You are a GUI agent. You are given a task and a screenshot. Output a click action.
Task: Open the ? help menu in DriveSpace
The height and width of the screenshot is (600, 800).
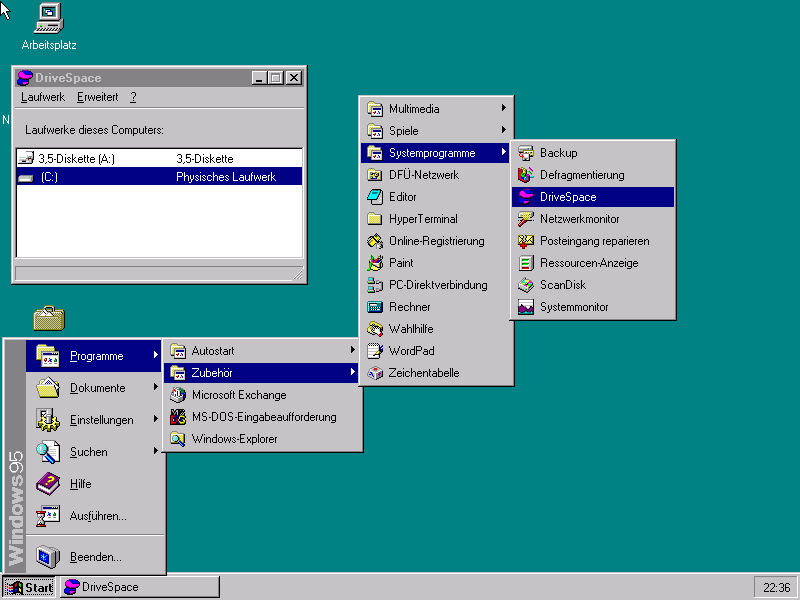coord(133,97)
